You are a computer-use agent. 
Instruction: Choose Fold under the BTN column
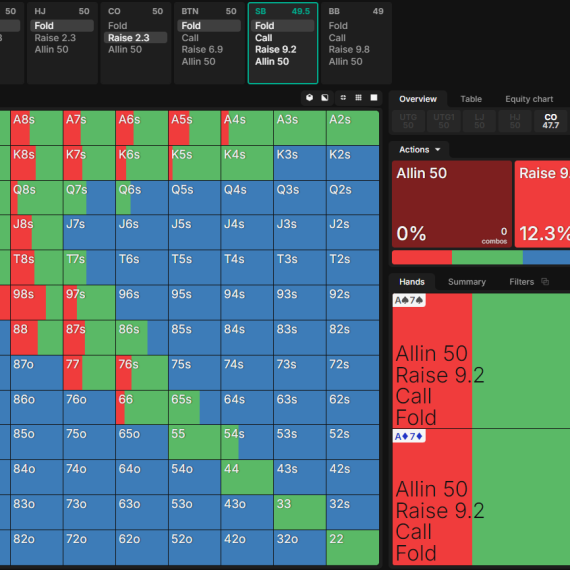209,26
